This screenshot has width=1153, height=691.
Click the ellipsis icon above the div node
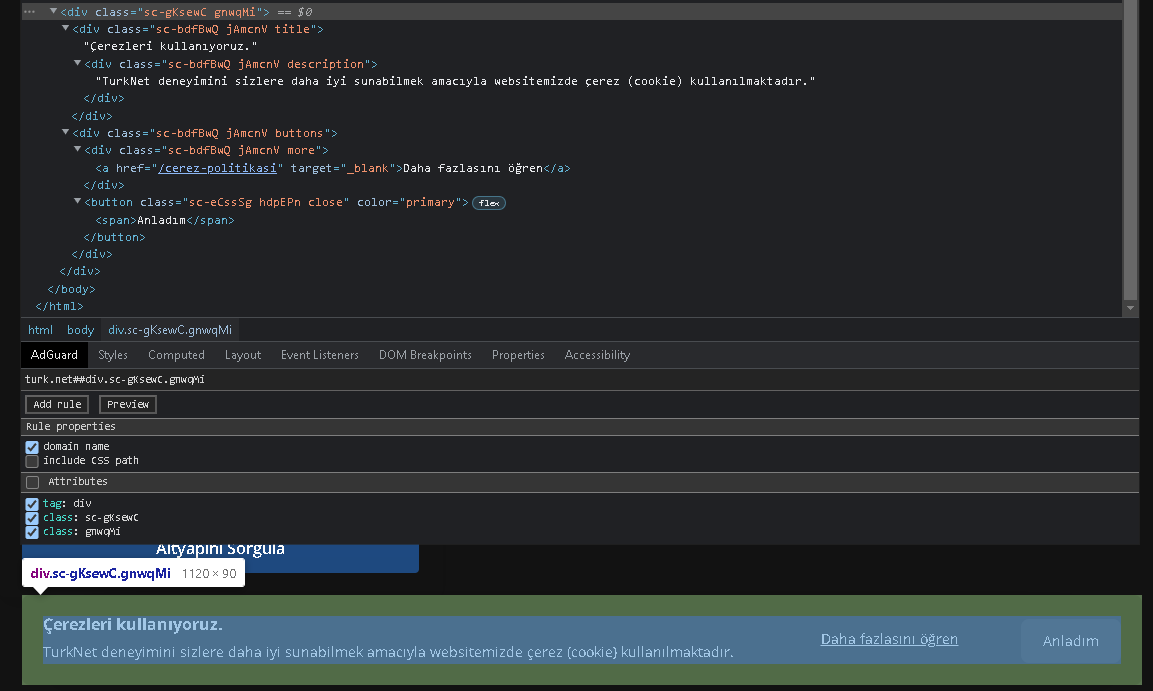[28, 11]
